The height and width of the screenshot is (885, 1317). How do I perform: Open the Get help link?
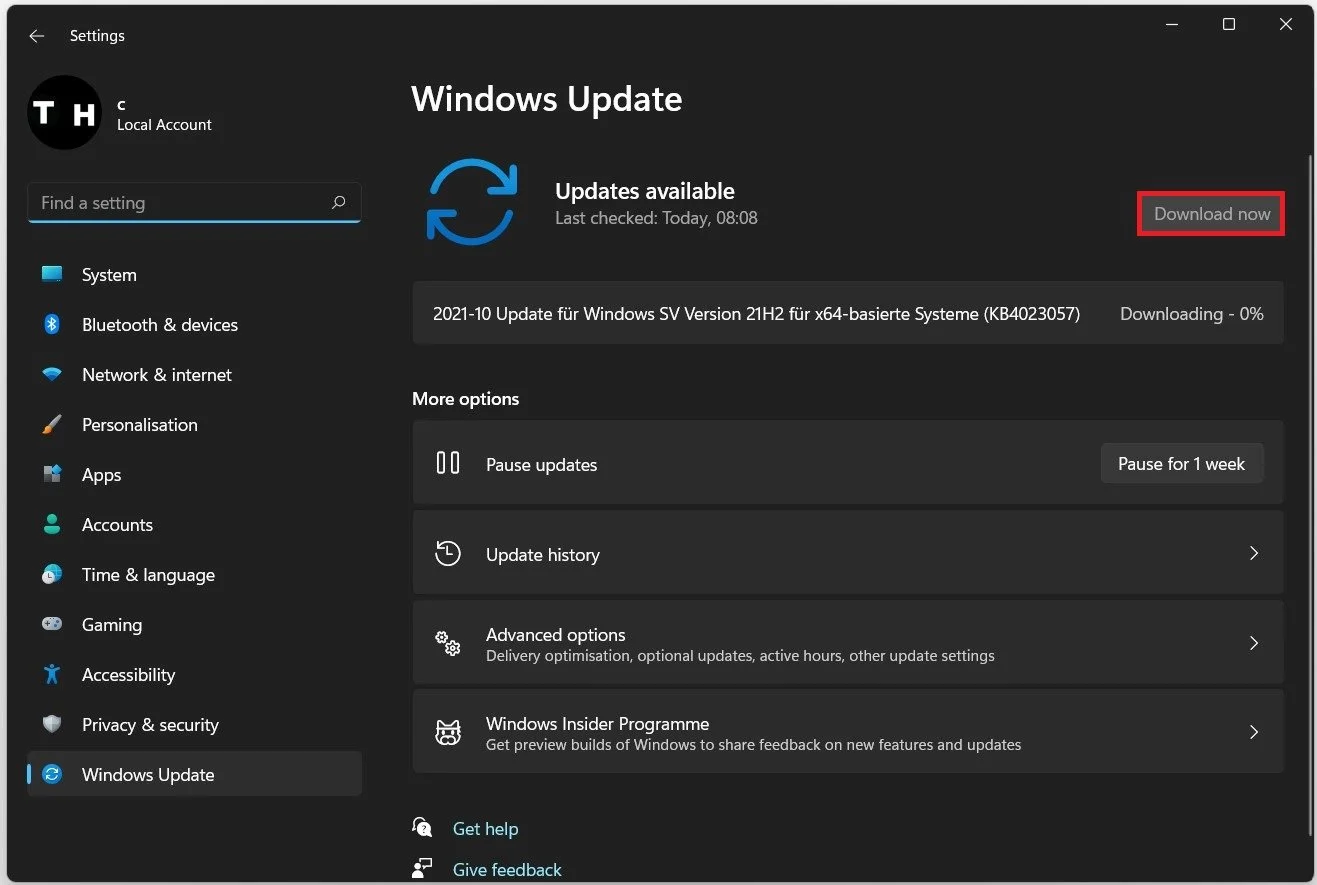[x=485, y=828]
